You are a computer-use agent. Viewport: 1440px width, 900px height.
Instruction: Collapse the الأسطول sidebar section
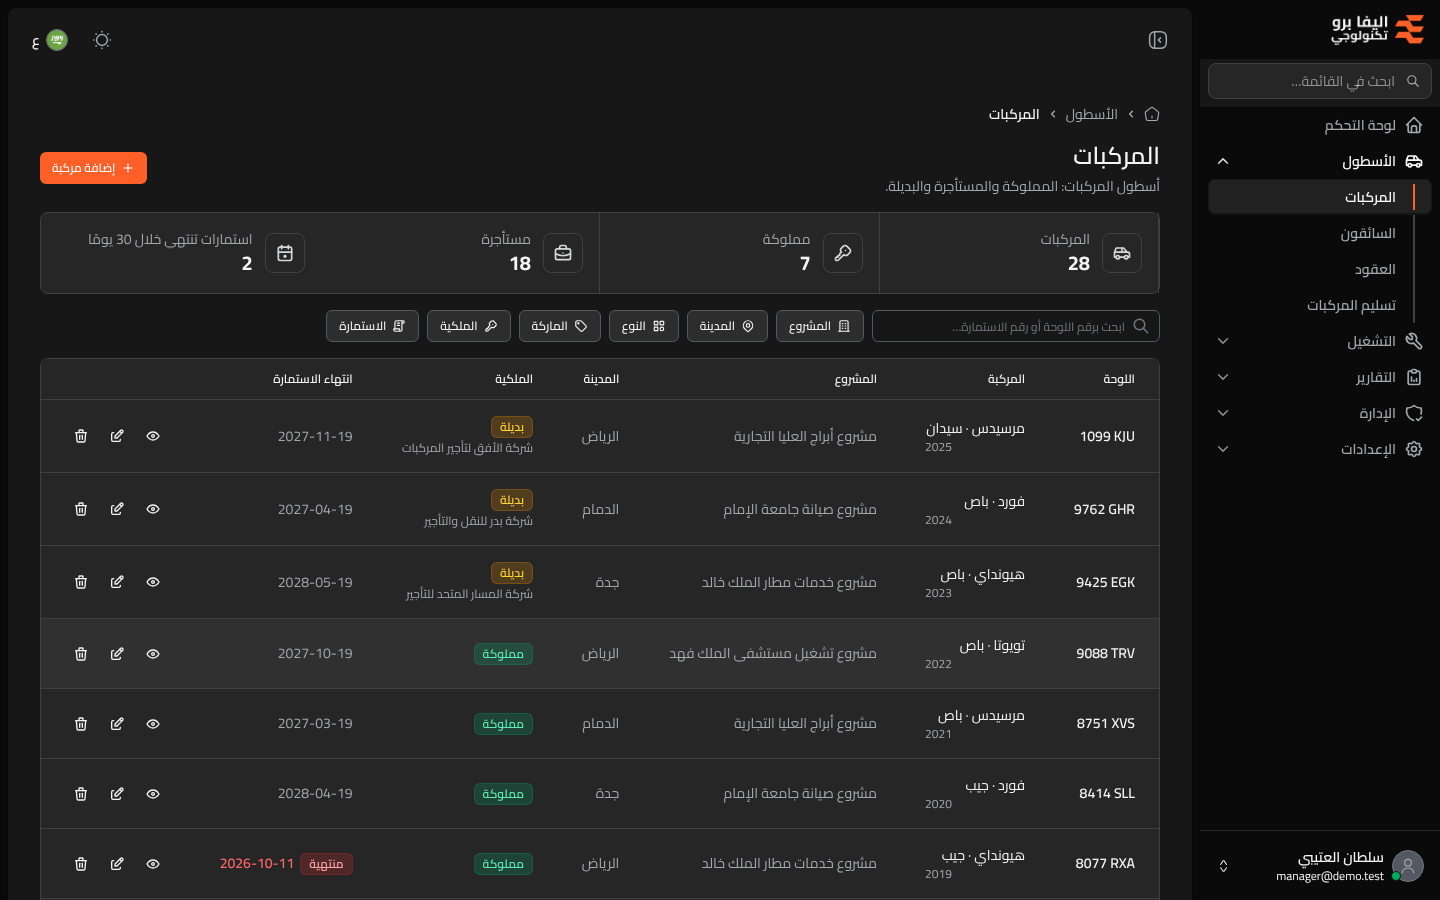click(x=1320, y=161)
